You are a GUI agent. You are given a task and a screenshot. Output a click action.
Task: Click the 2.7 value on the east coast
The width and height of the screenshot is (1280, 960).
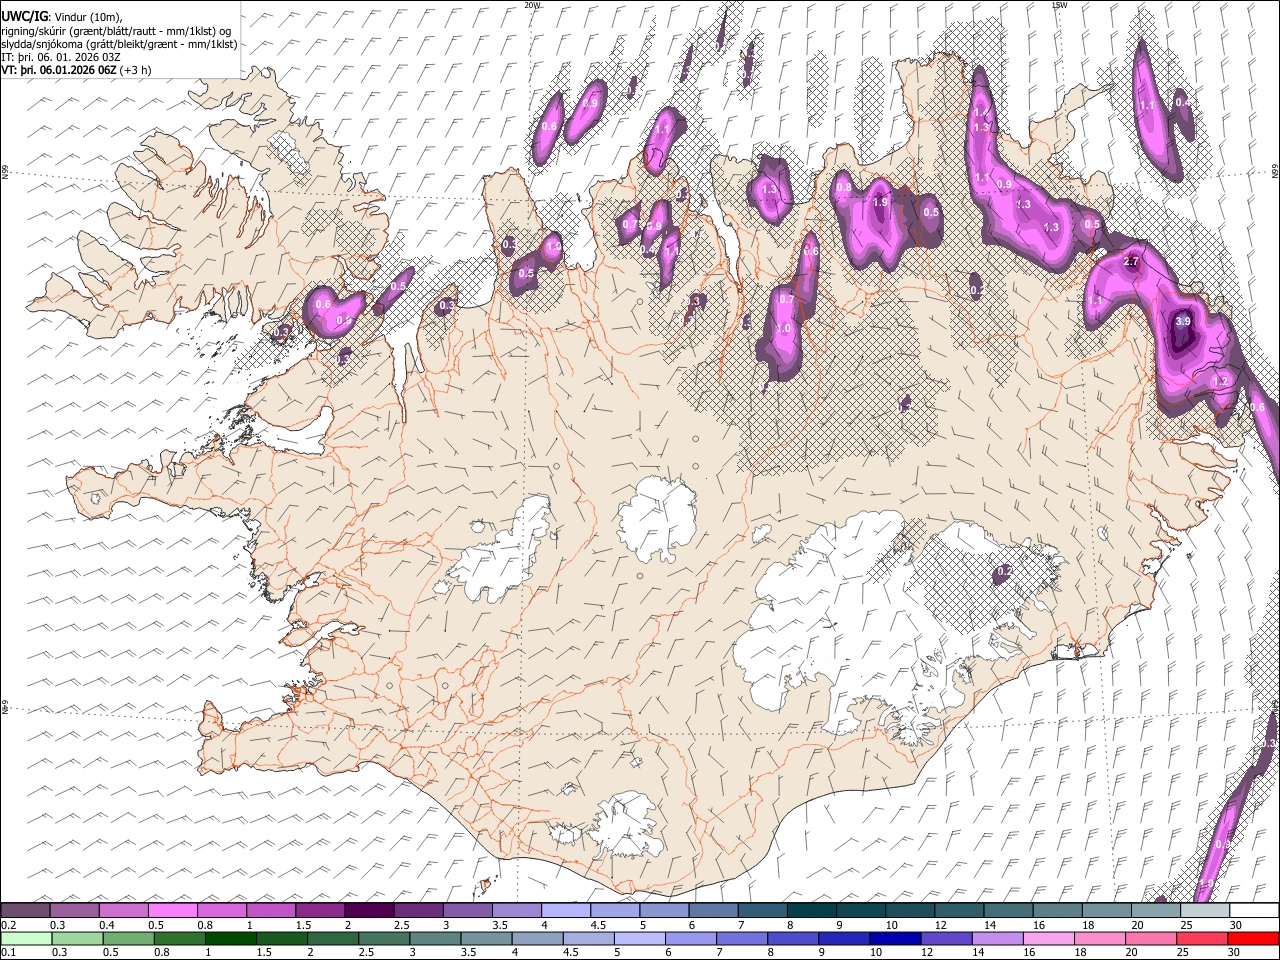1131,261
